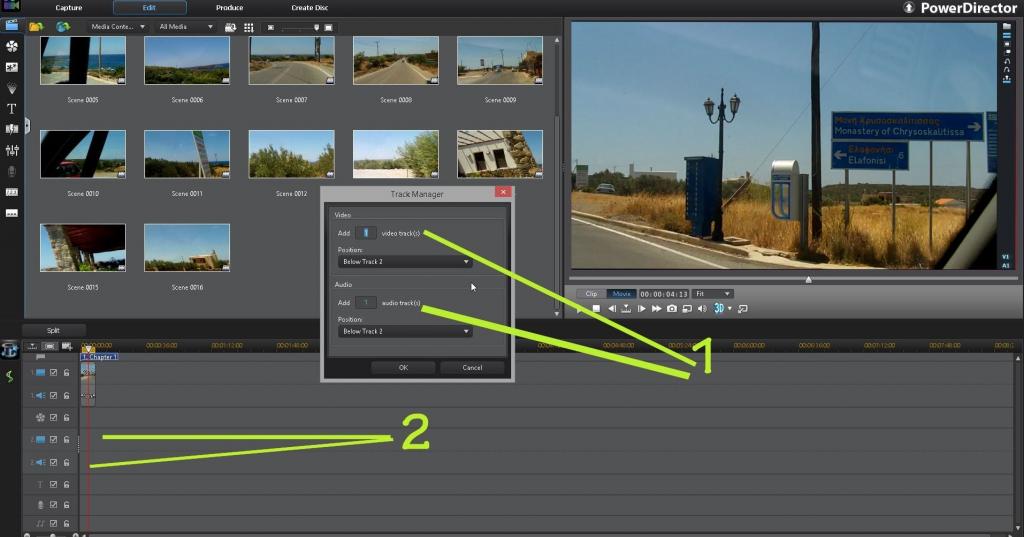
Task: Lock video track 1 with padlock
Action: [x=67, y=373]
